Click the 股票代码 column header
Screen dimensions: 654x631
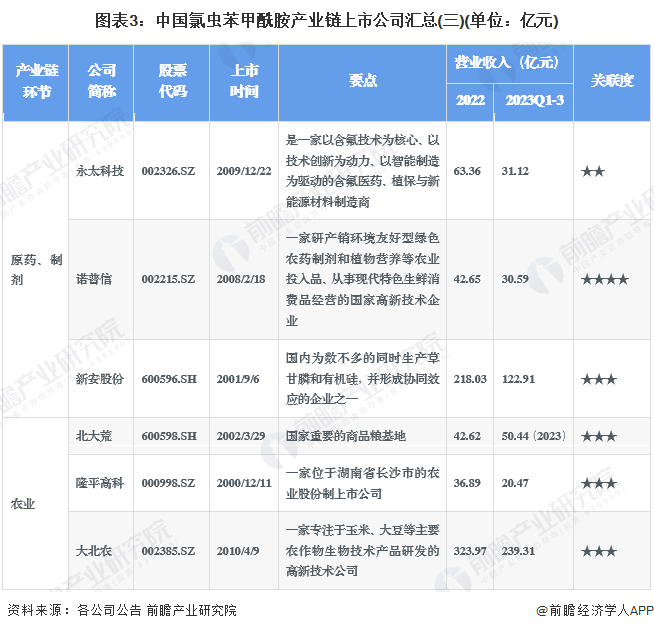172,81
